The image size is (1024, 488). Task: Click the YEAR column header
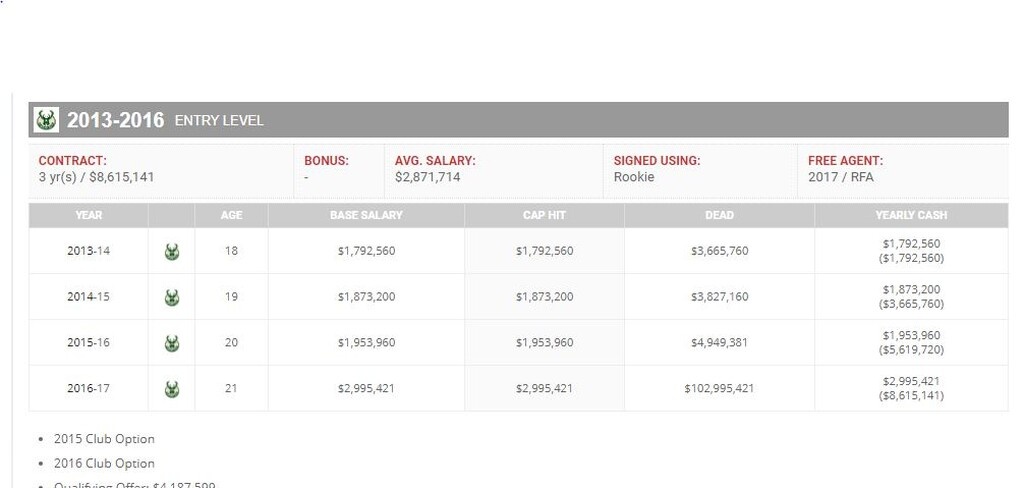click(x=89, y=215)
